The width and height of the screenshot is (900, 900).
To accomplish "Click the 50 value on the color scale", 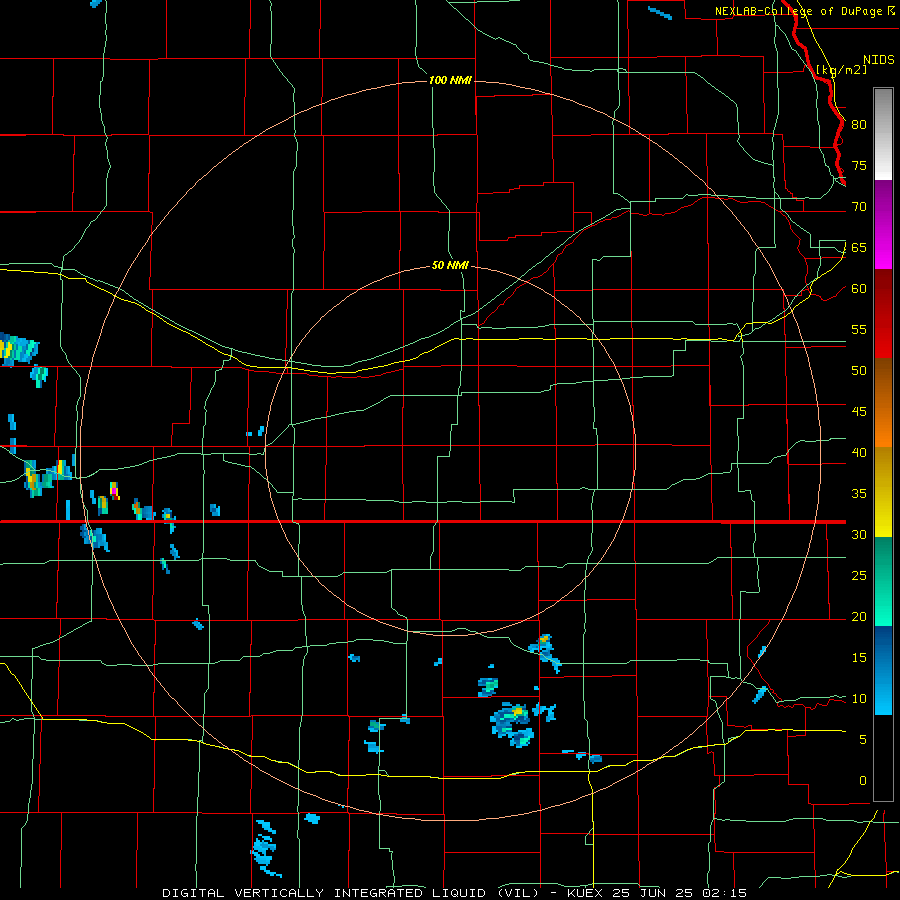I will click(859, 371).
